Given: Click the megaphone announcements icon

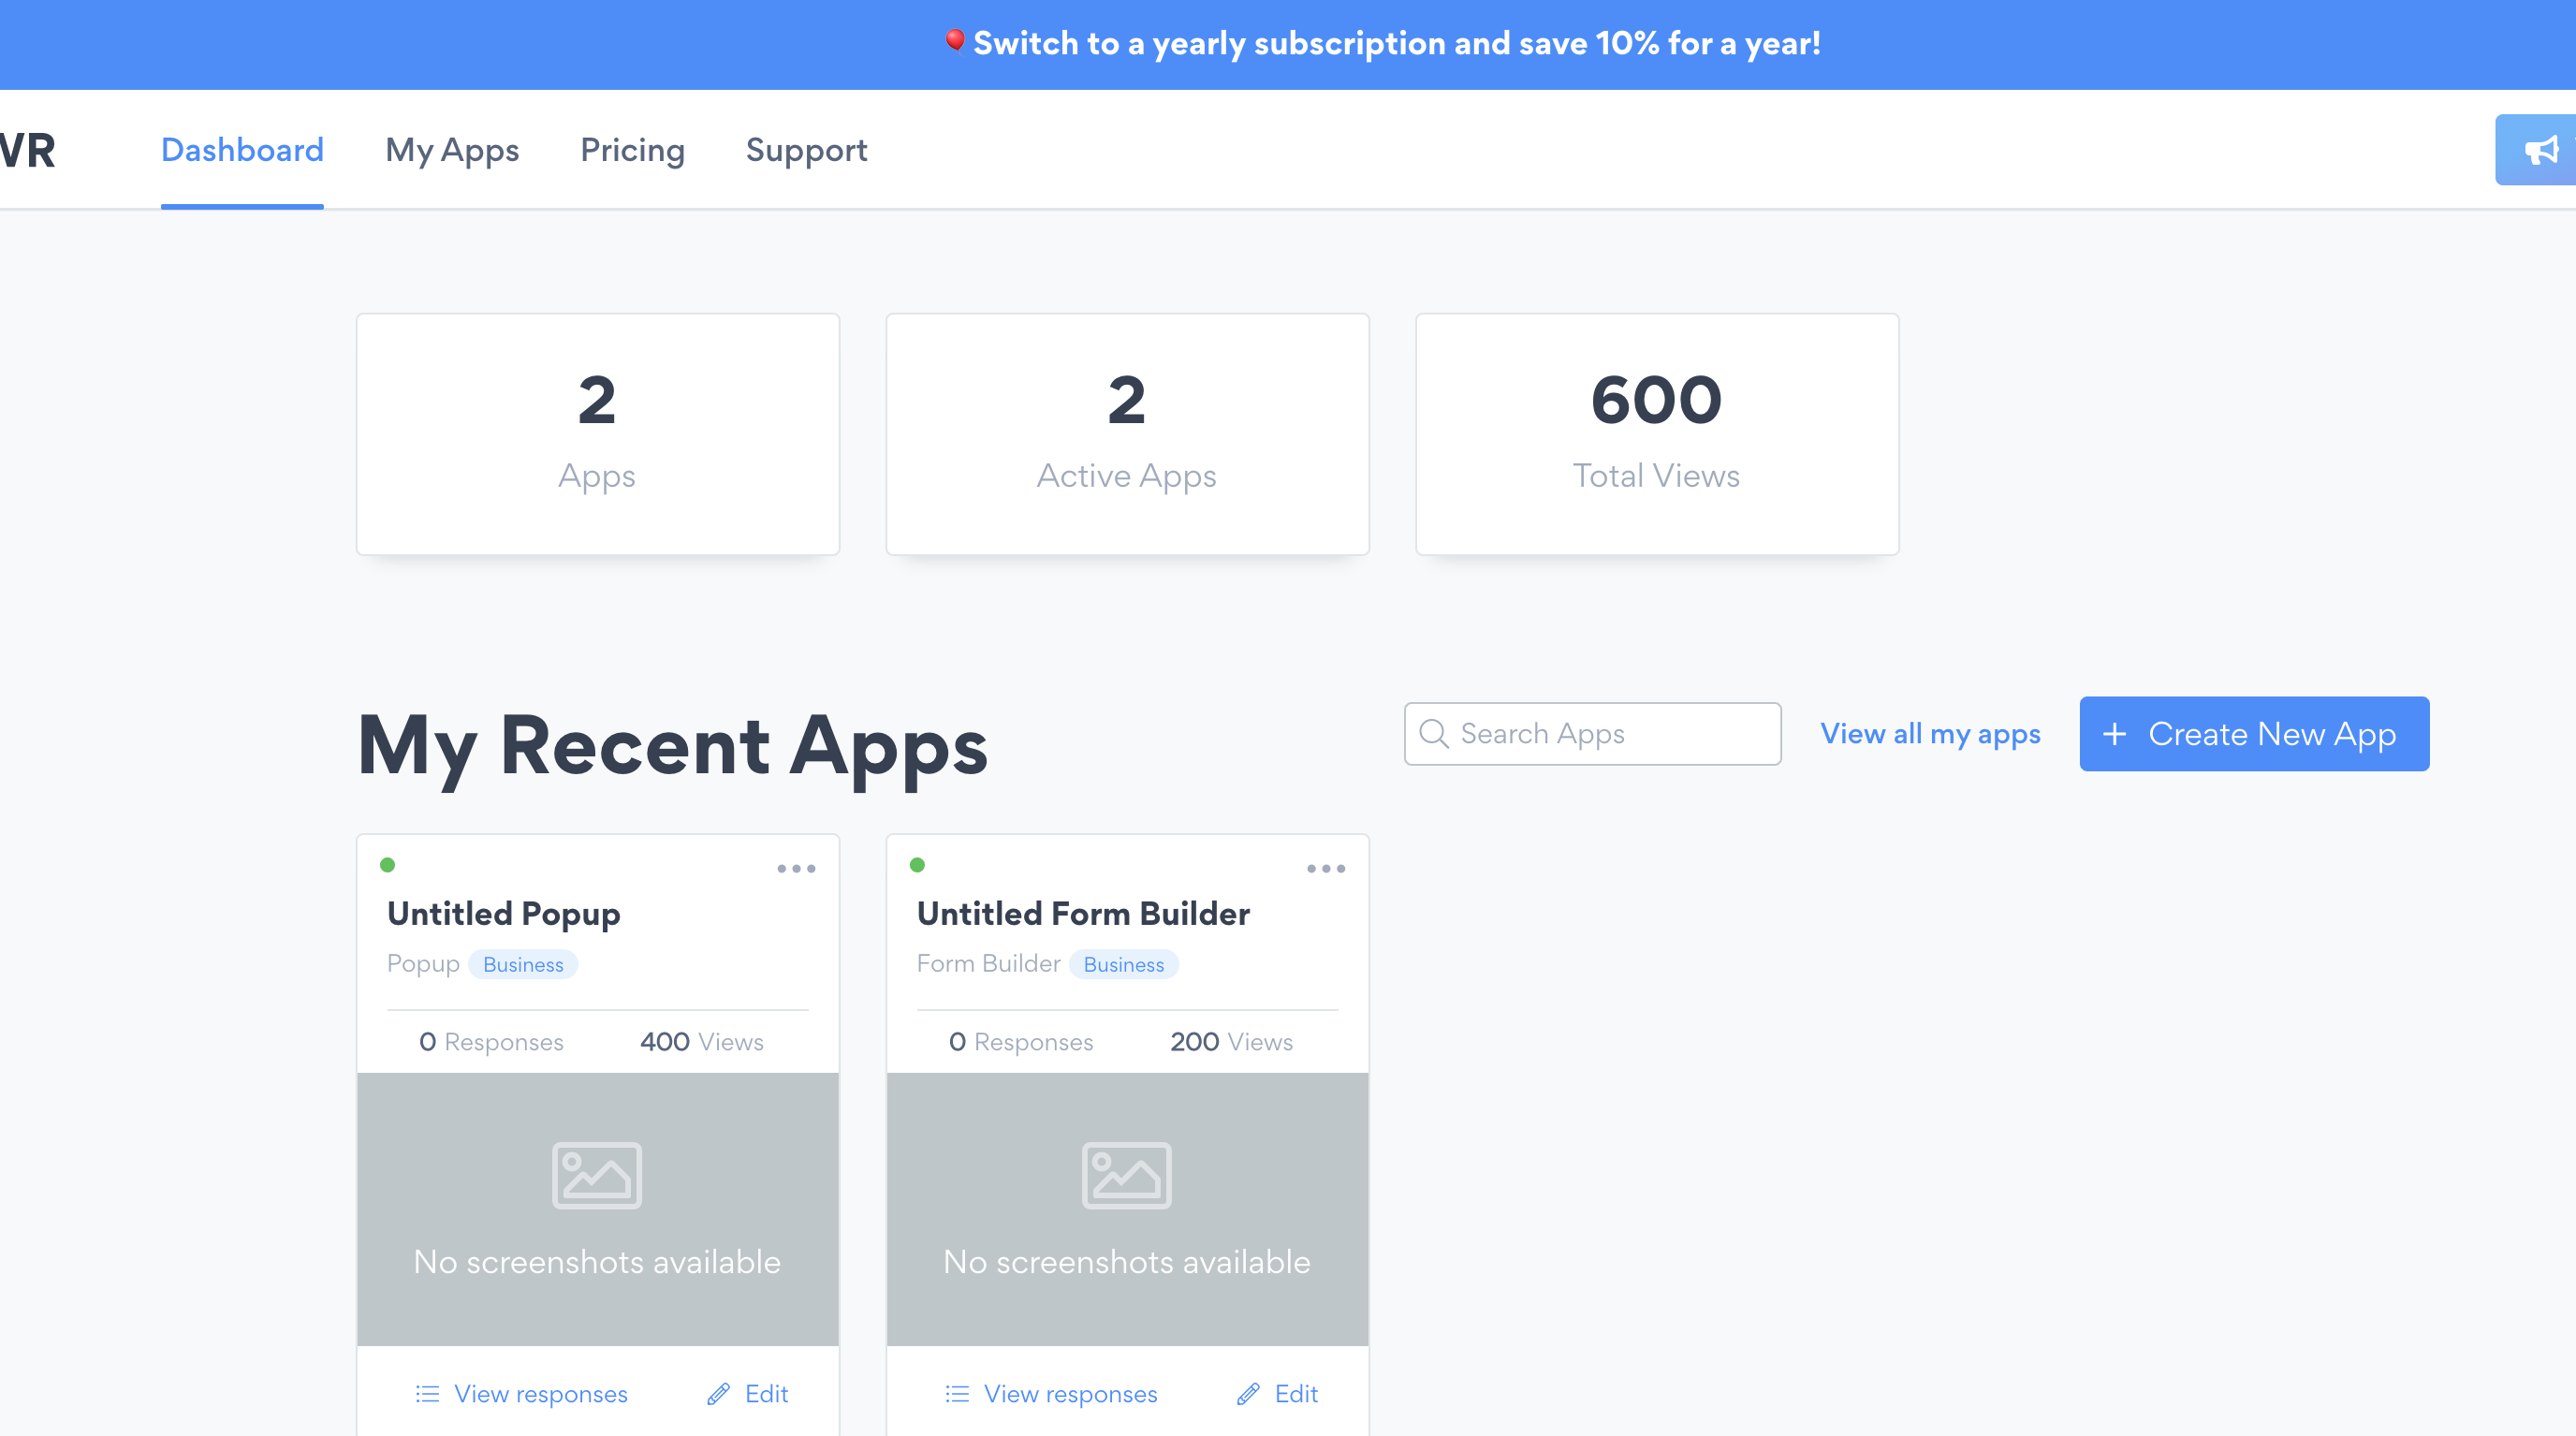Looking at the screenshot, I should pyautogui.click(x=2540, y=150).
